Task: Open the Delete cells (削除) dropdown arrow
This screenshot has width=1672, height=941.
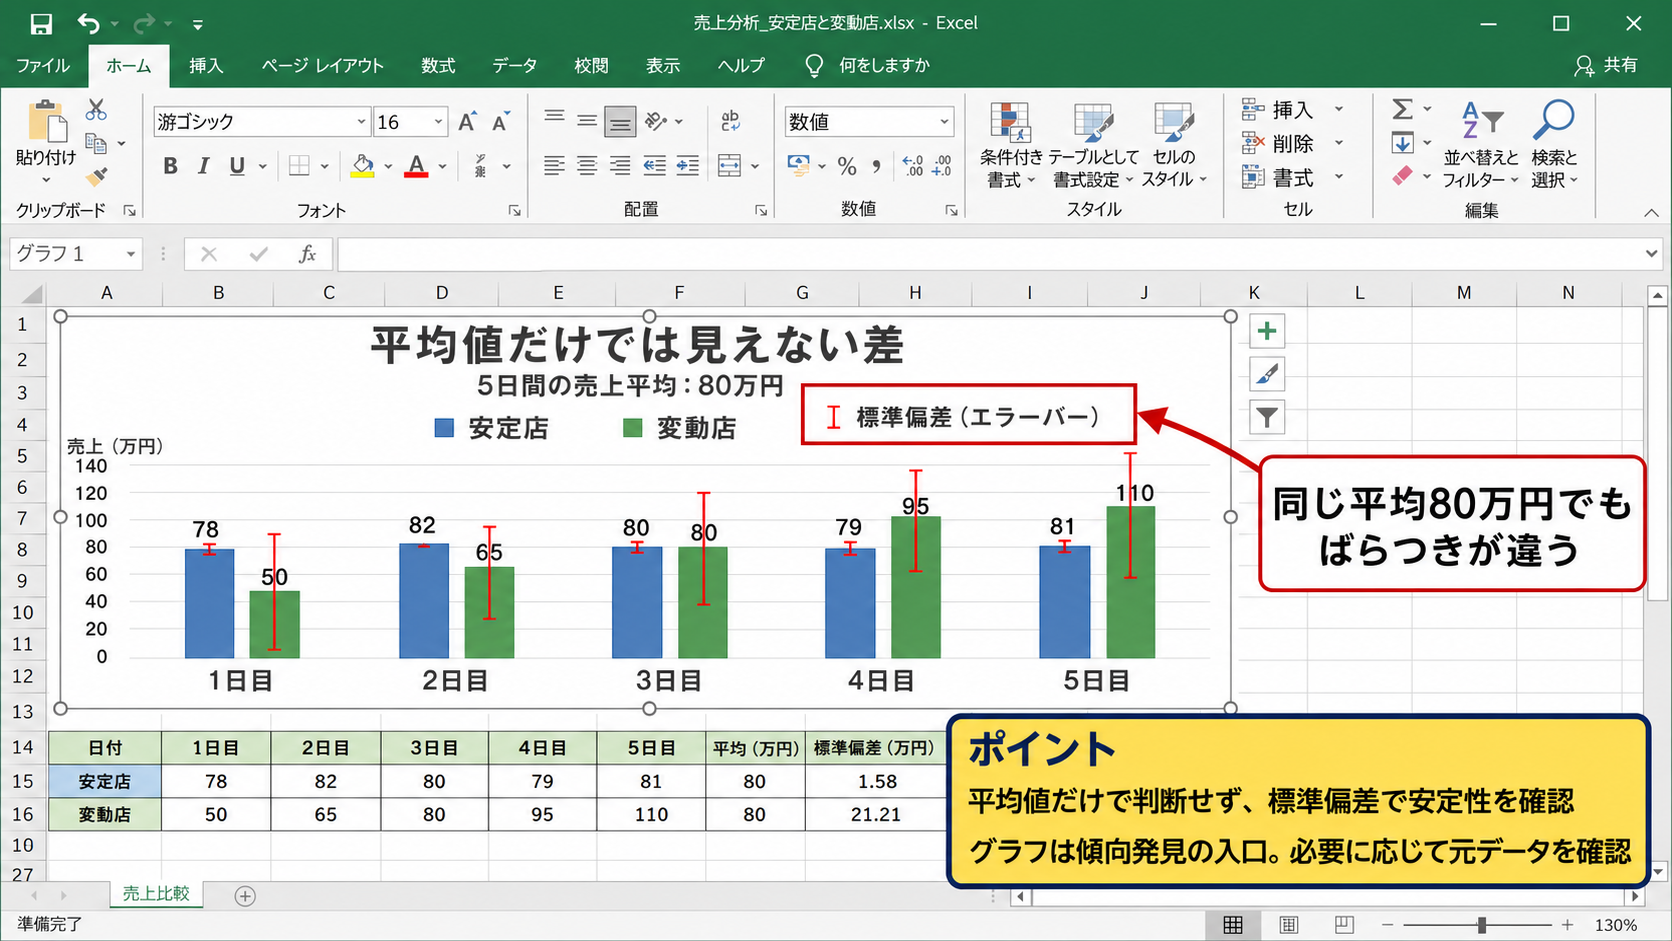Action: 1339,143
